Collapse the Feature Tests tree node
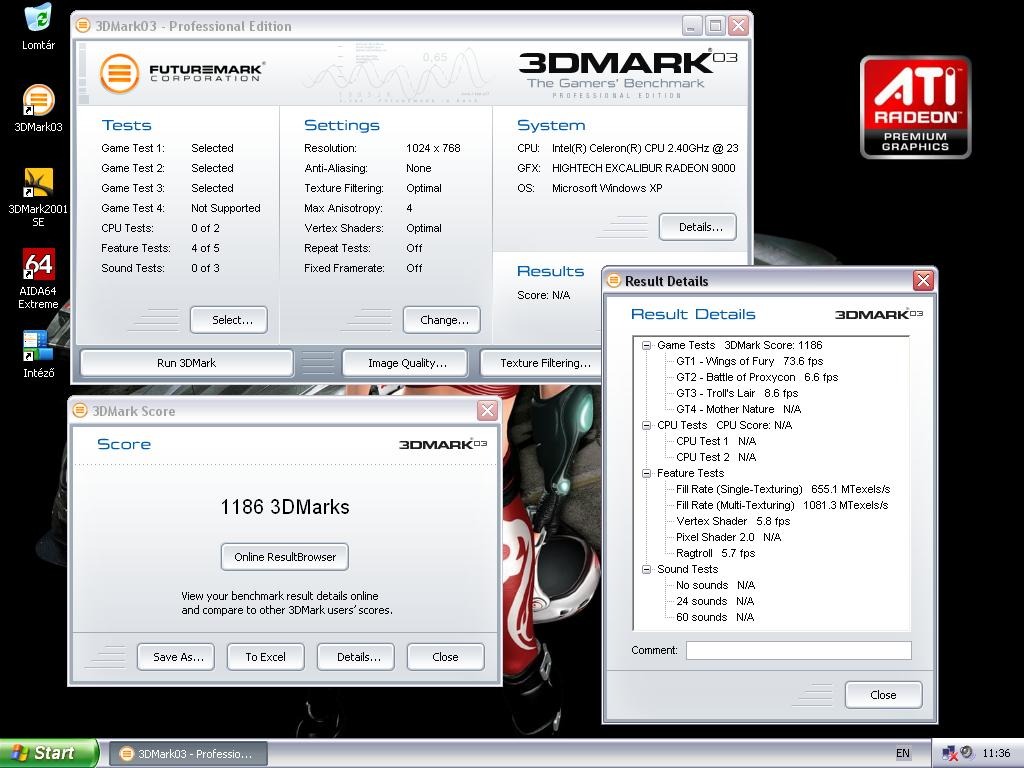Screen dimensions: 1024x768 coord(647,473)
